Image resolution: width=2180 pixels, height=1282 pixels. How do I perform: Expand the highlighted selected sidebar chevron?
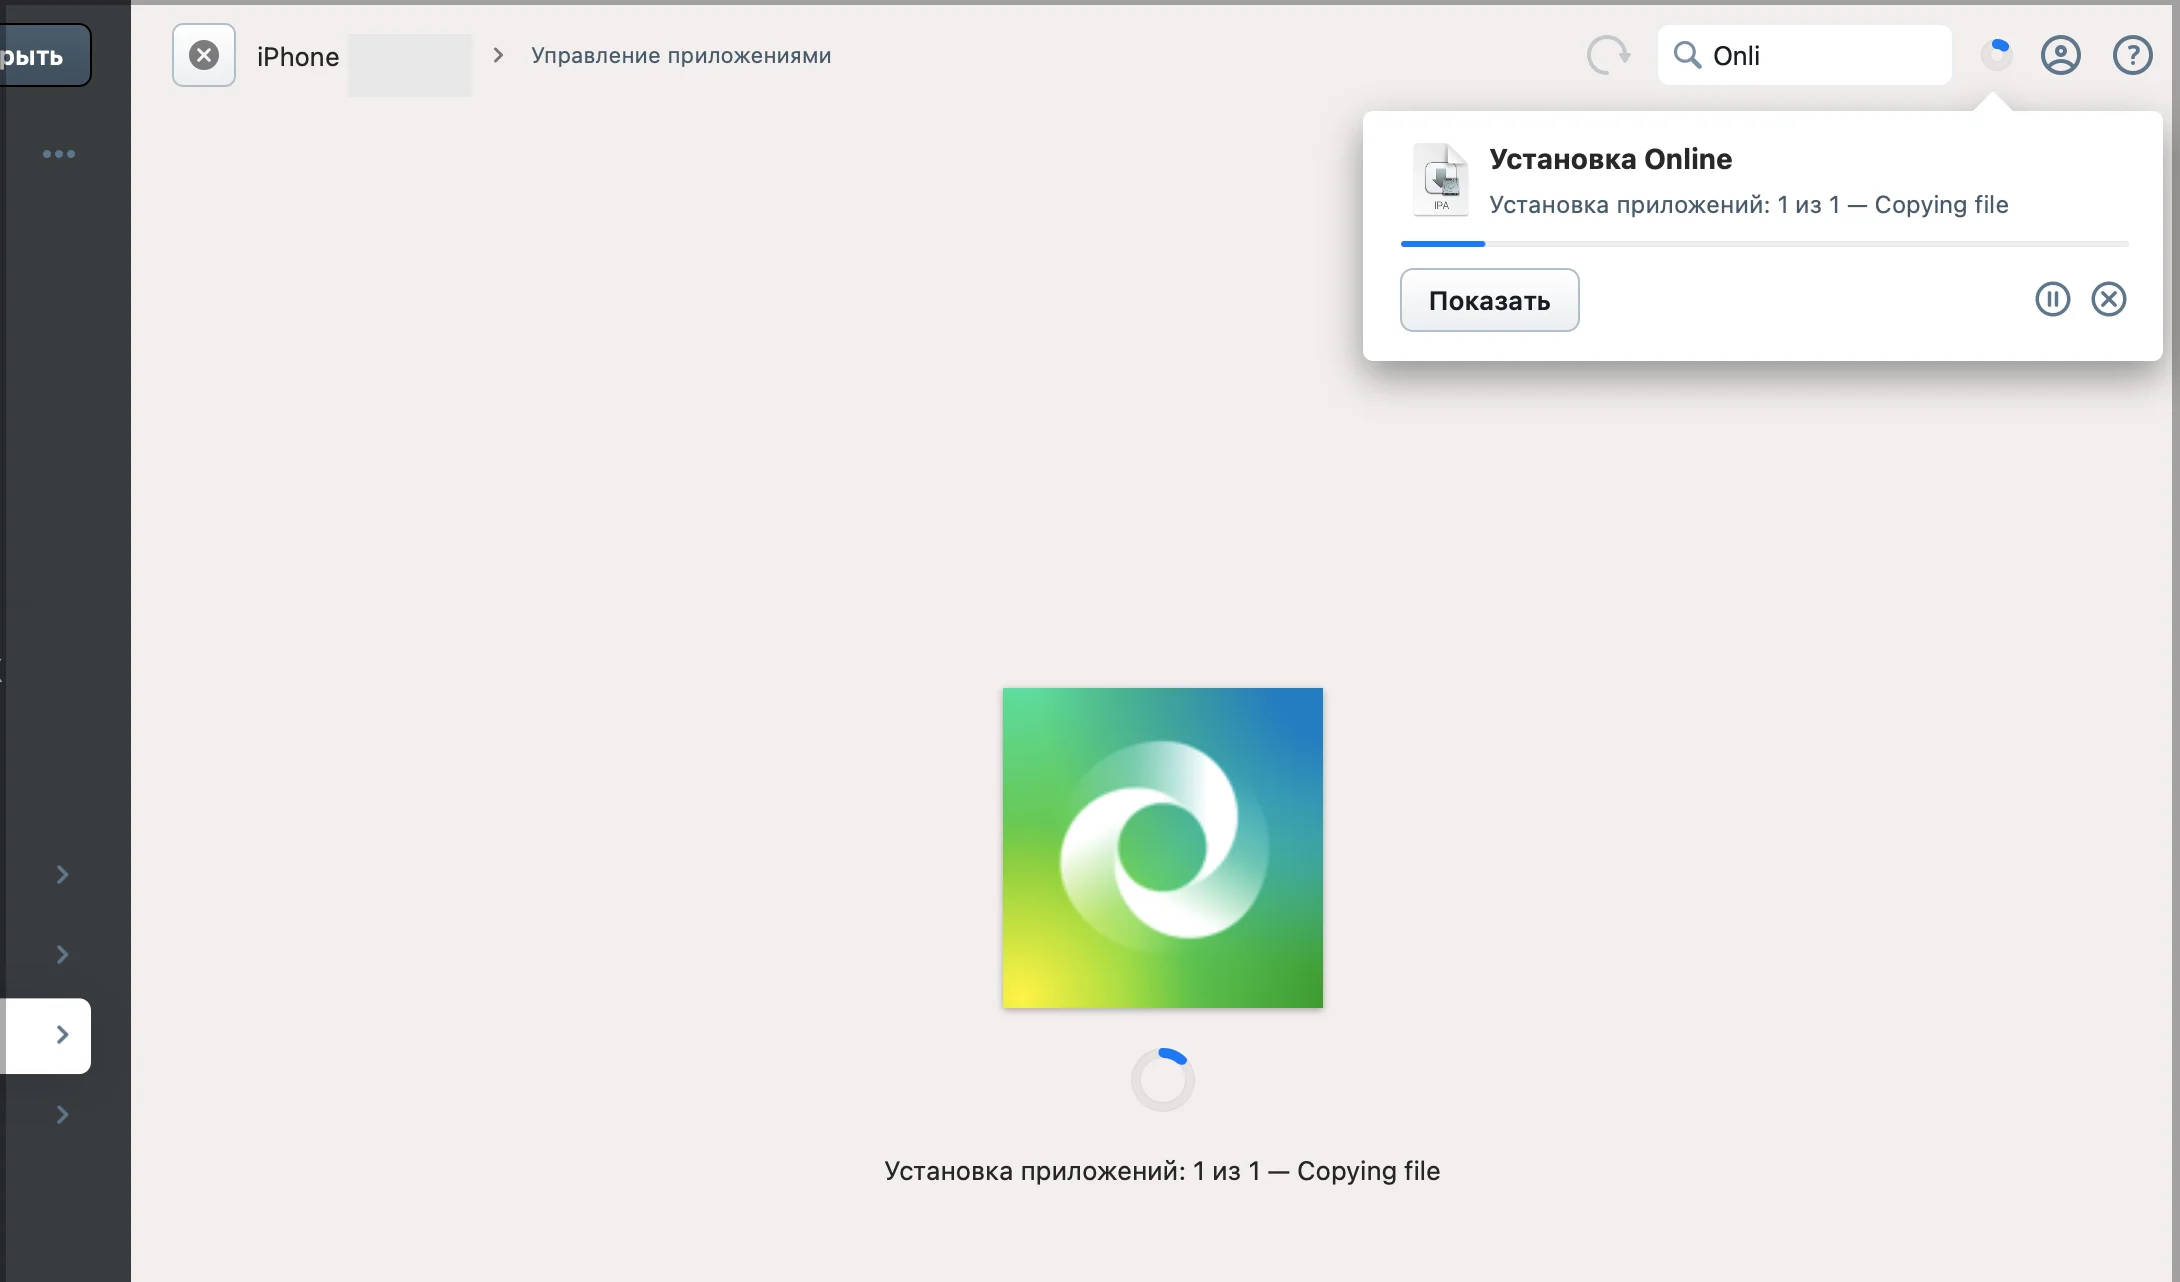coord(62,1035)
